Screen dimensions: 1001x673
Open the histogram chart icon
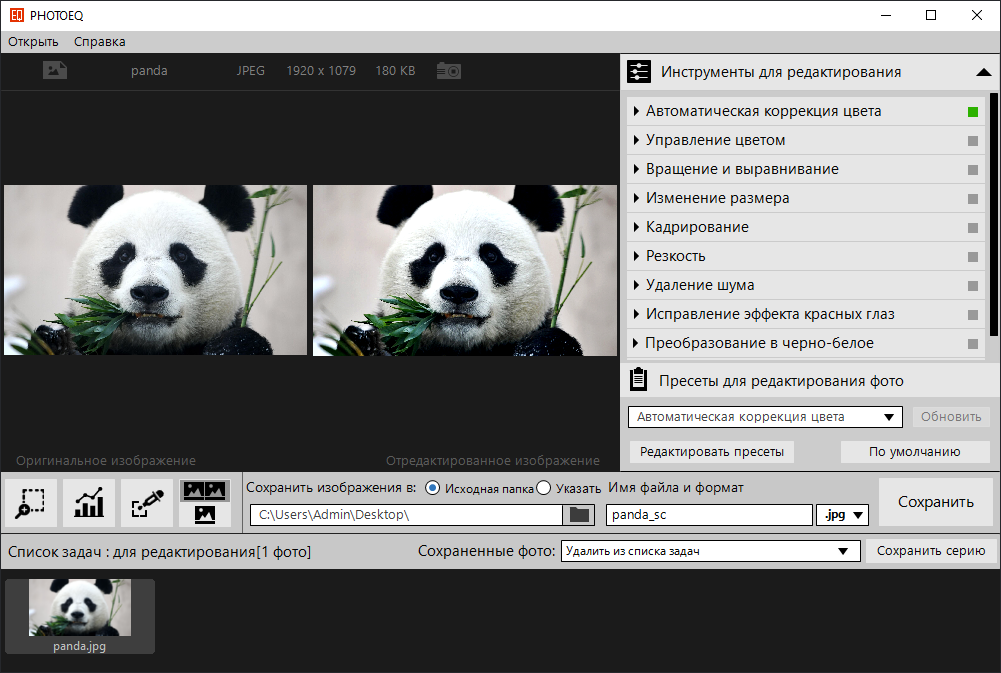point(89,502)
